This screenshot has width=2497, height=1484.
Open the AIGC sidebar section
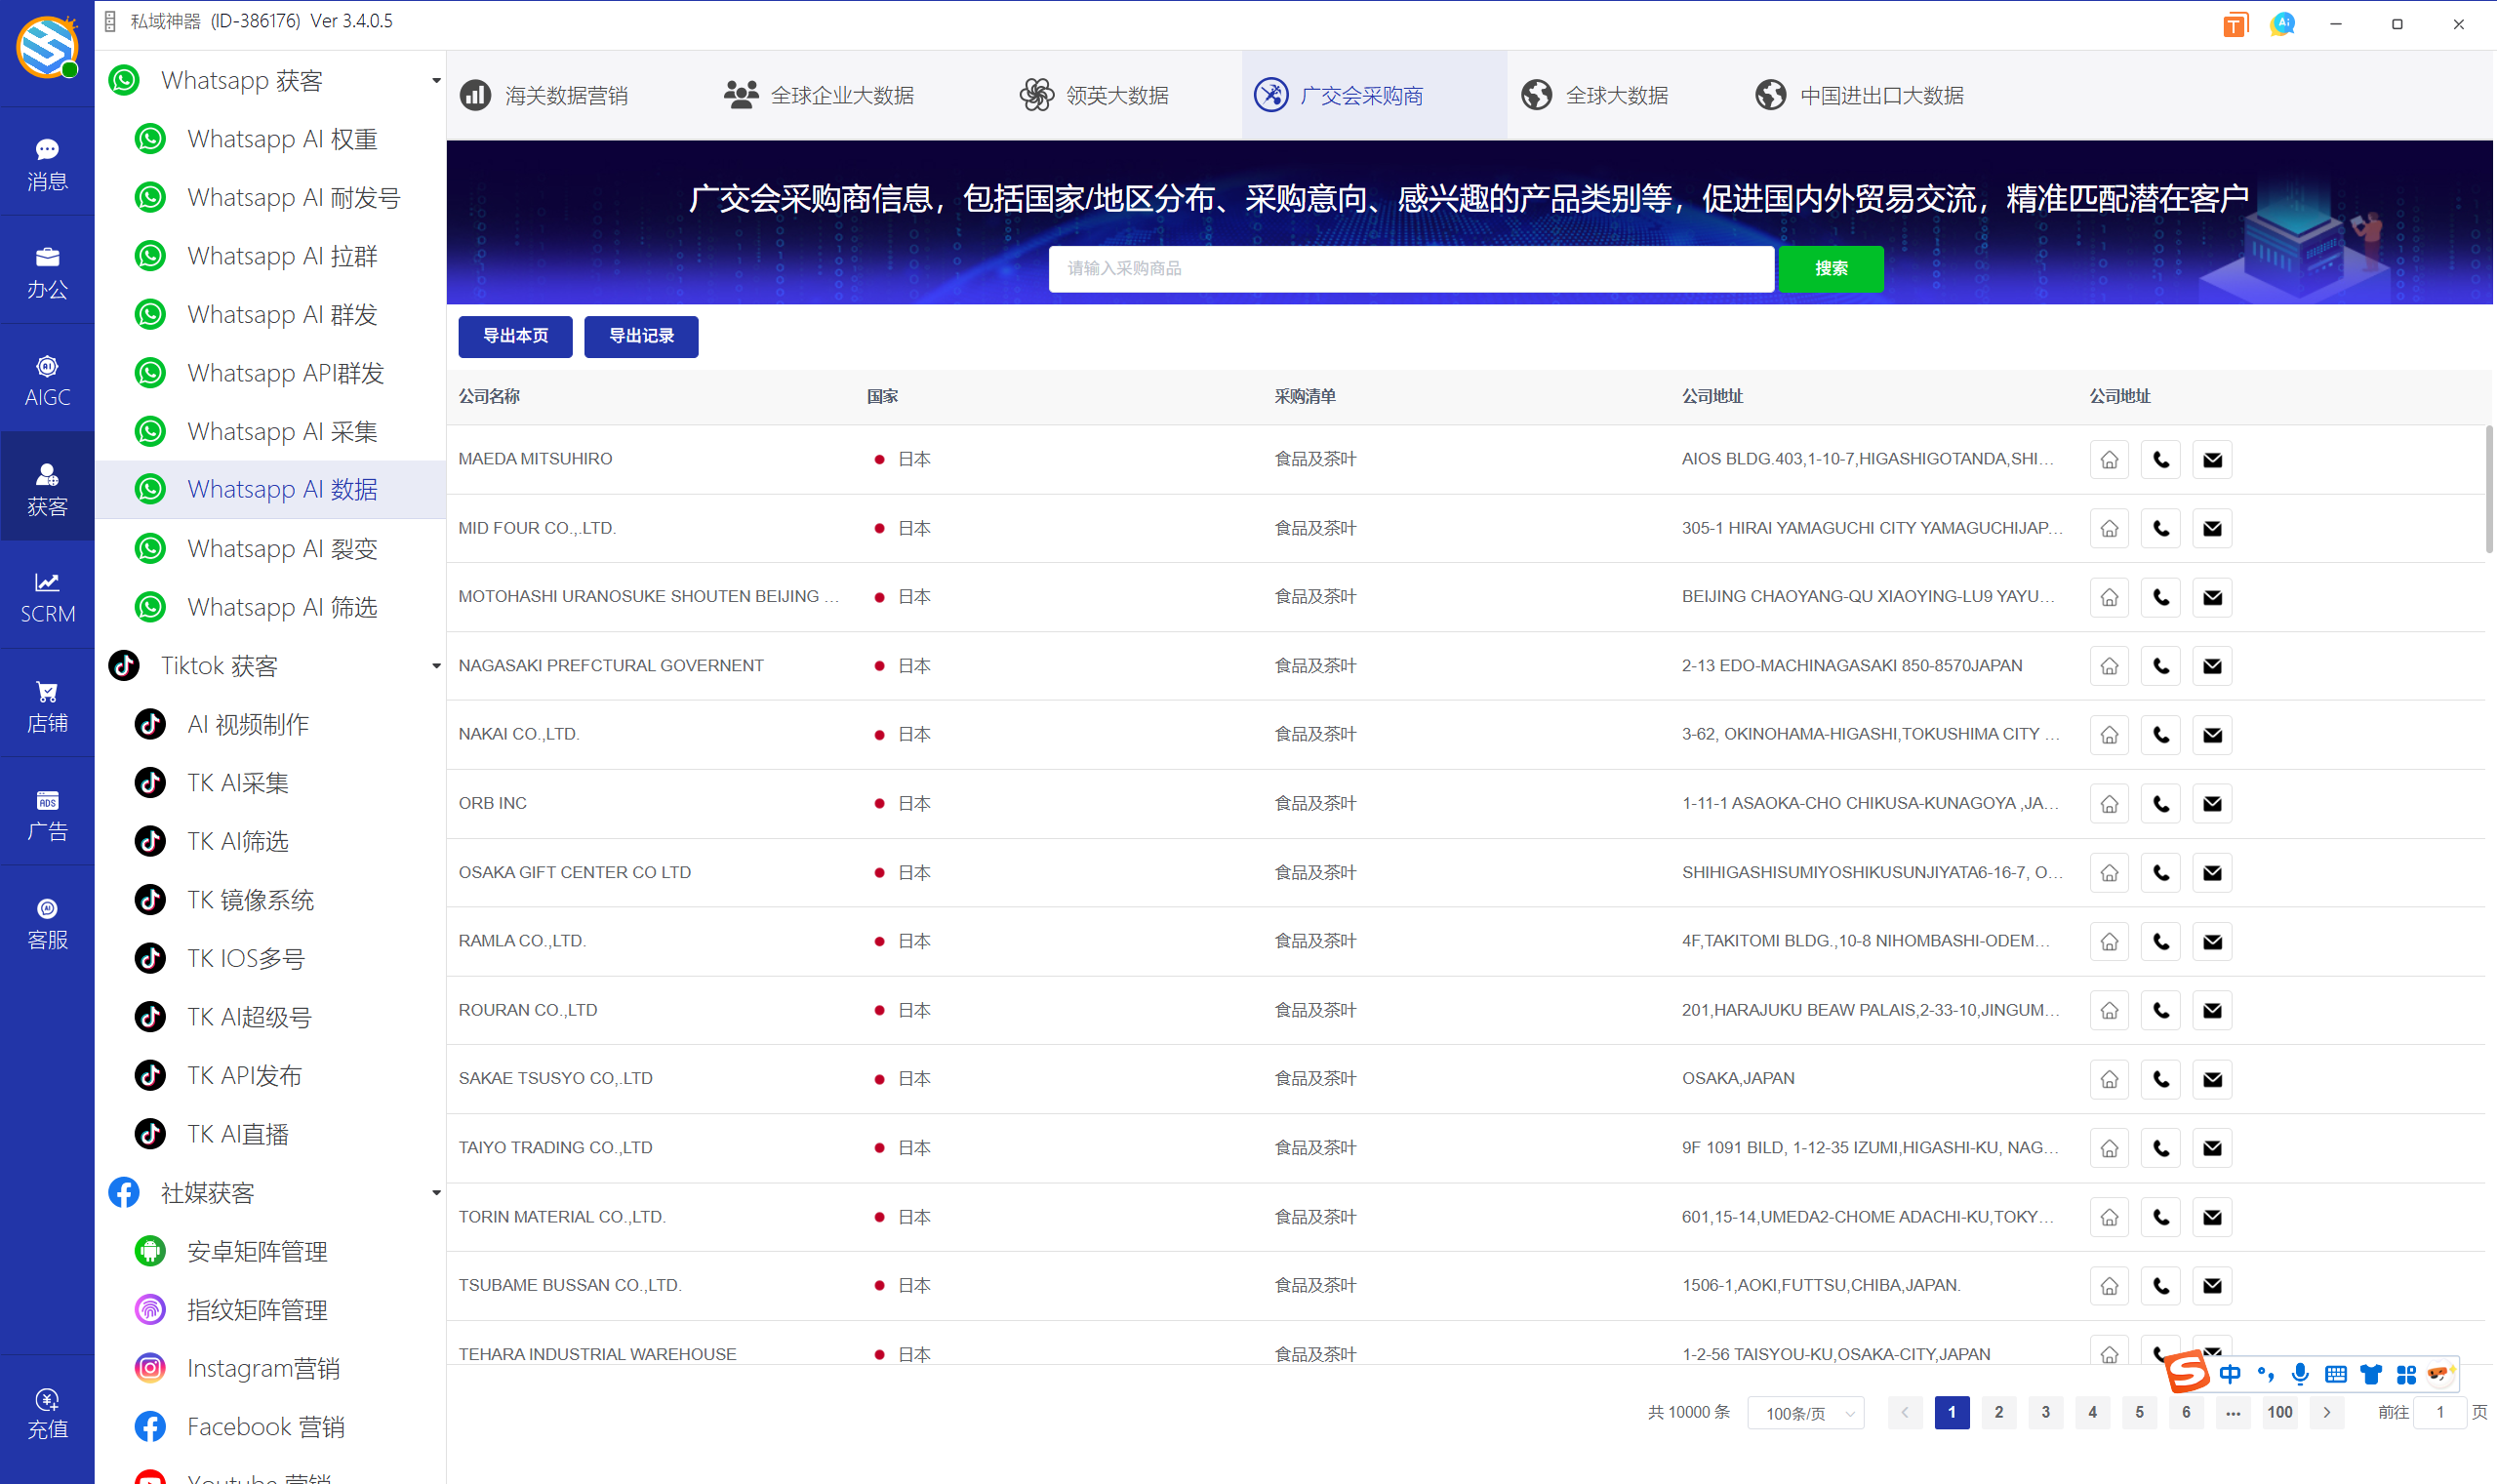pos(47,380)
